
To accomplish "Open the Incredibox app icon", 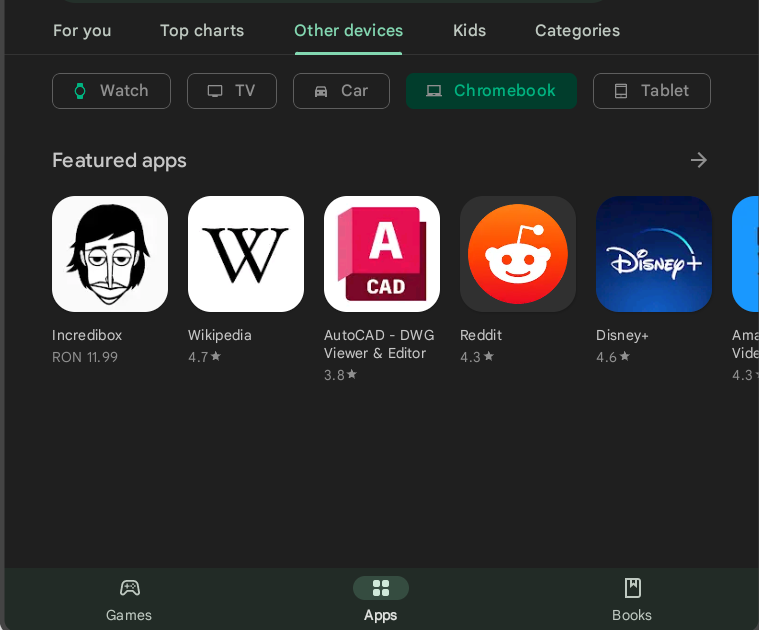I will [x=110, y=254].
